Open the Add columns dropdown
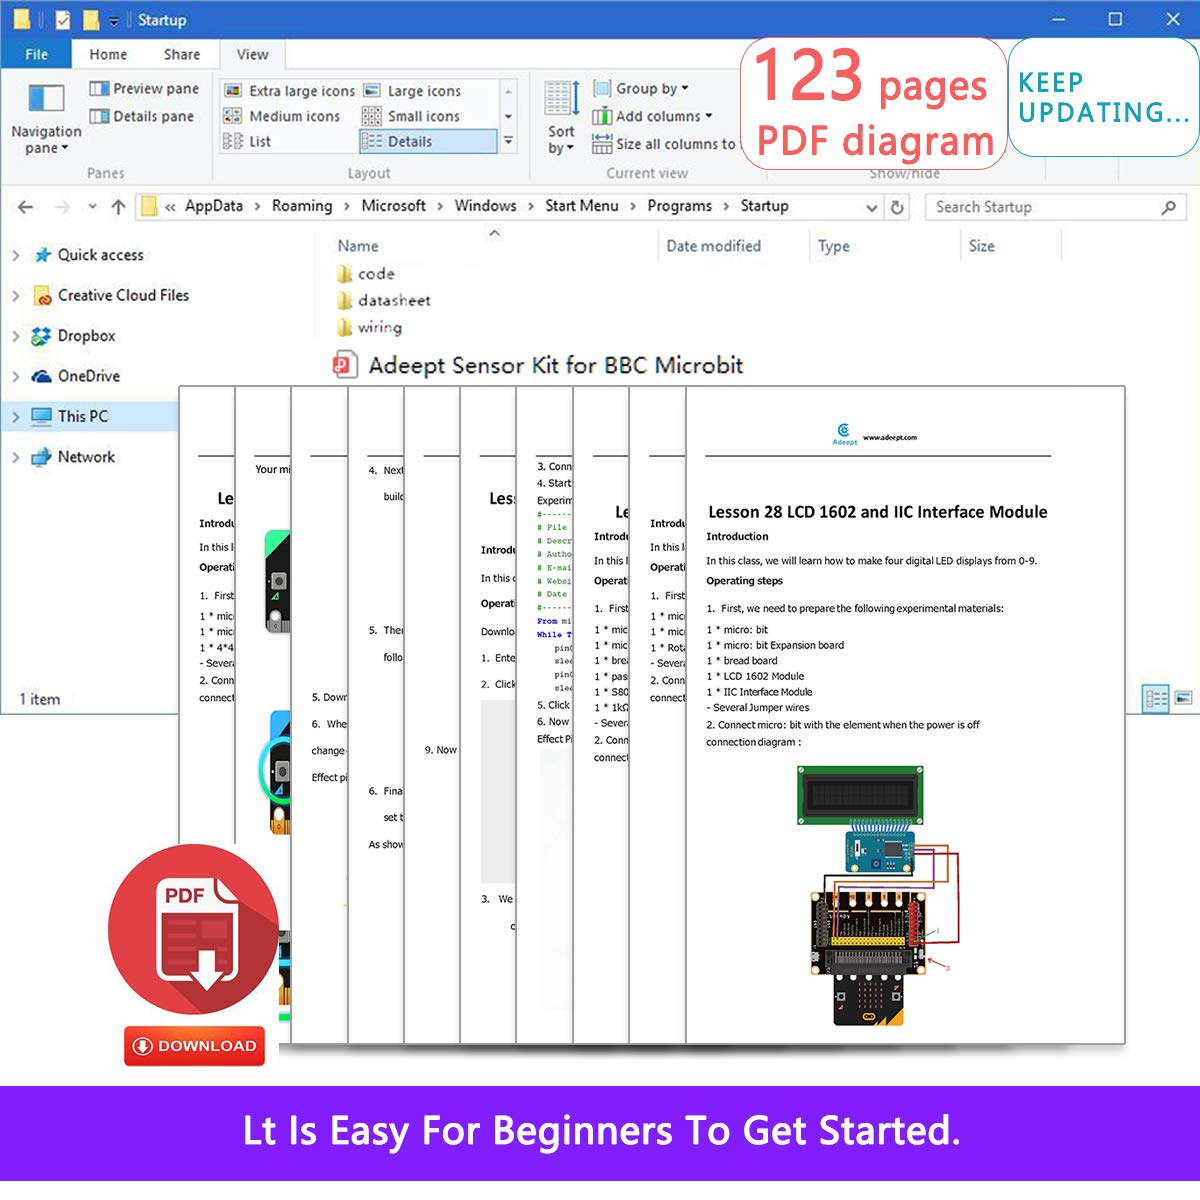The image size is (1200, 1200). point(653,116)
